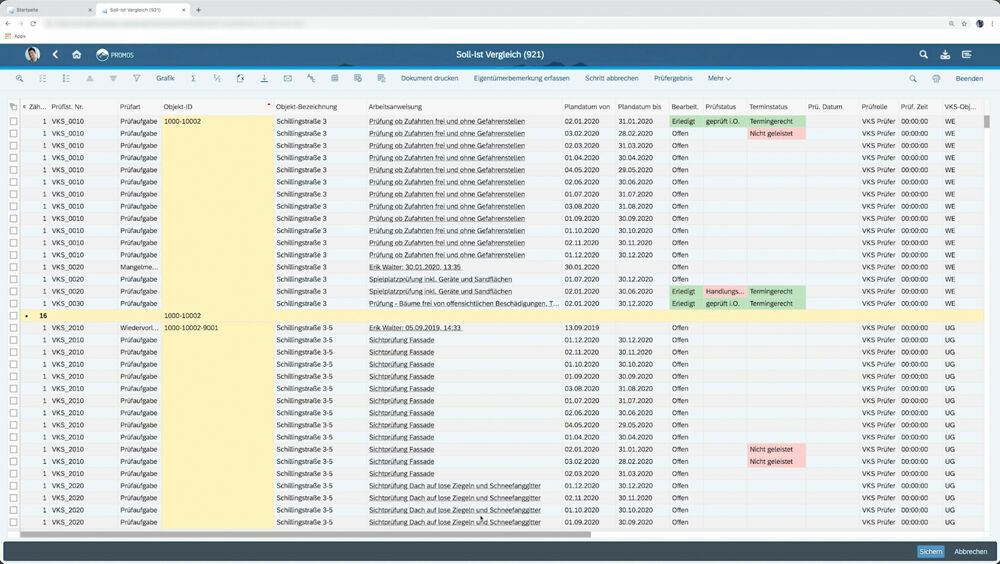Click the header search magnifier icon
Viewport: 1000px width, 564px height.
[923, 55]
